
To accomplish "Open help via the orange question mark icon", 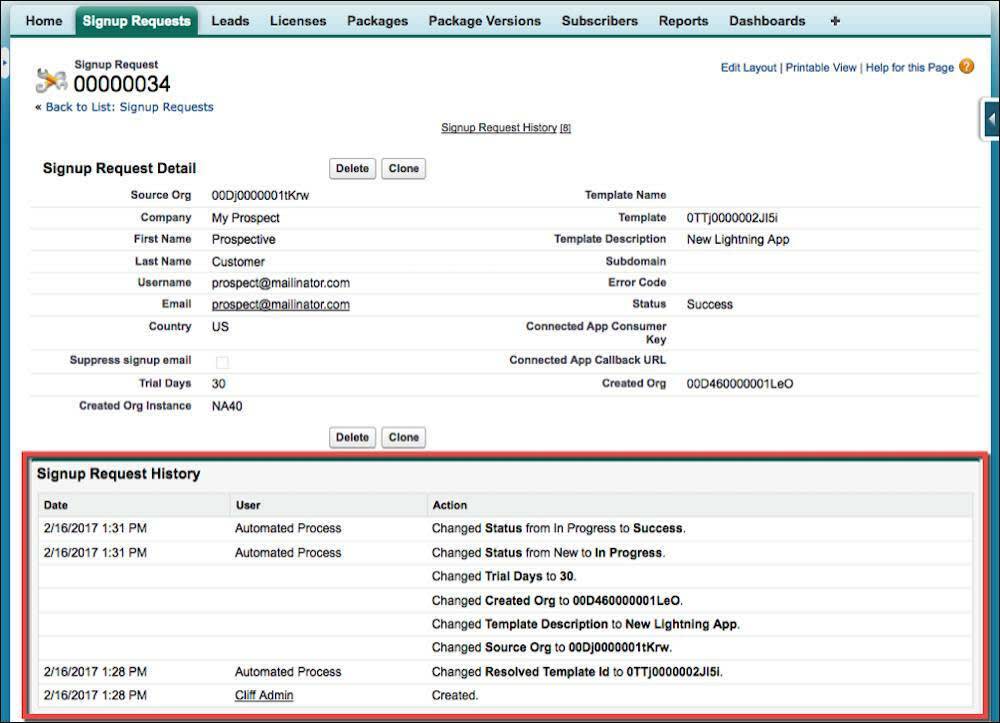I will (x=964, y=66).
